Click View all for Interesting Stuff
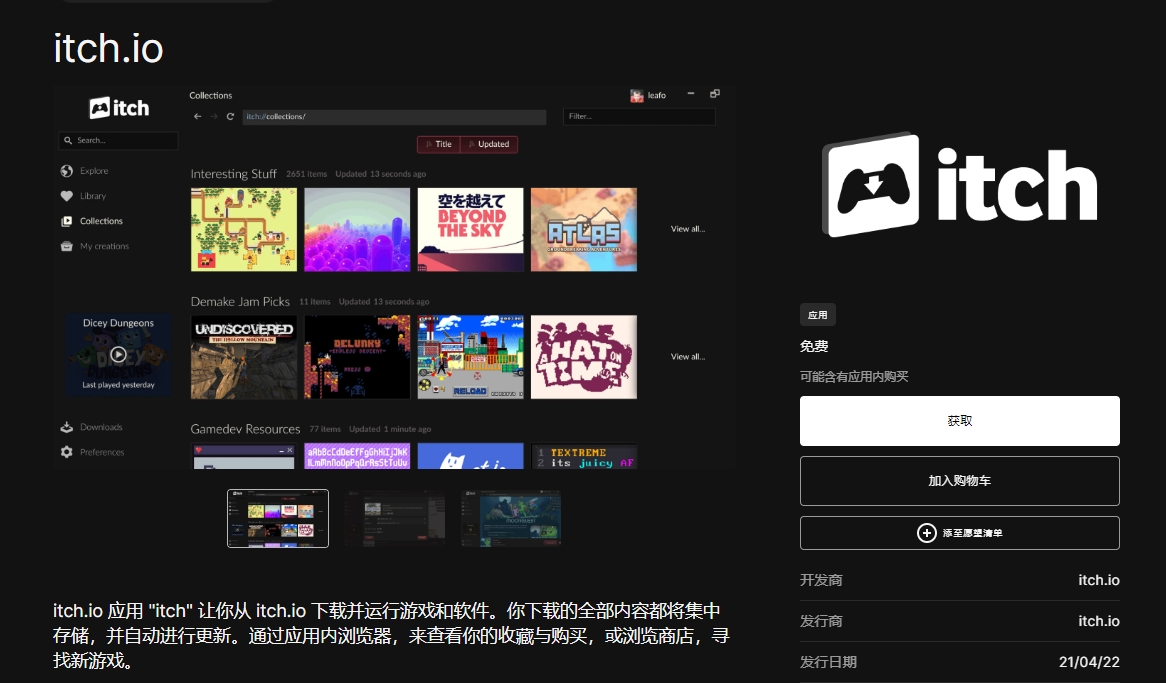 [688, 229]
